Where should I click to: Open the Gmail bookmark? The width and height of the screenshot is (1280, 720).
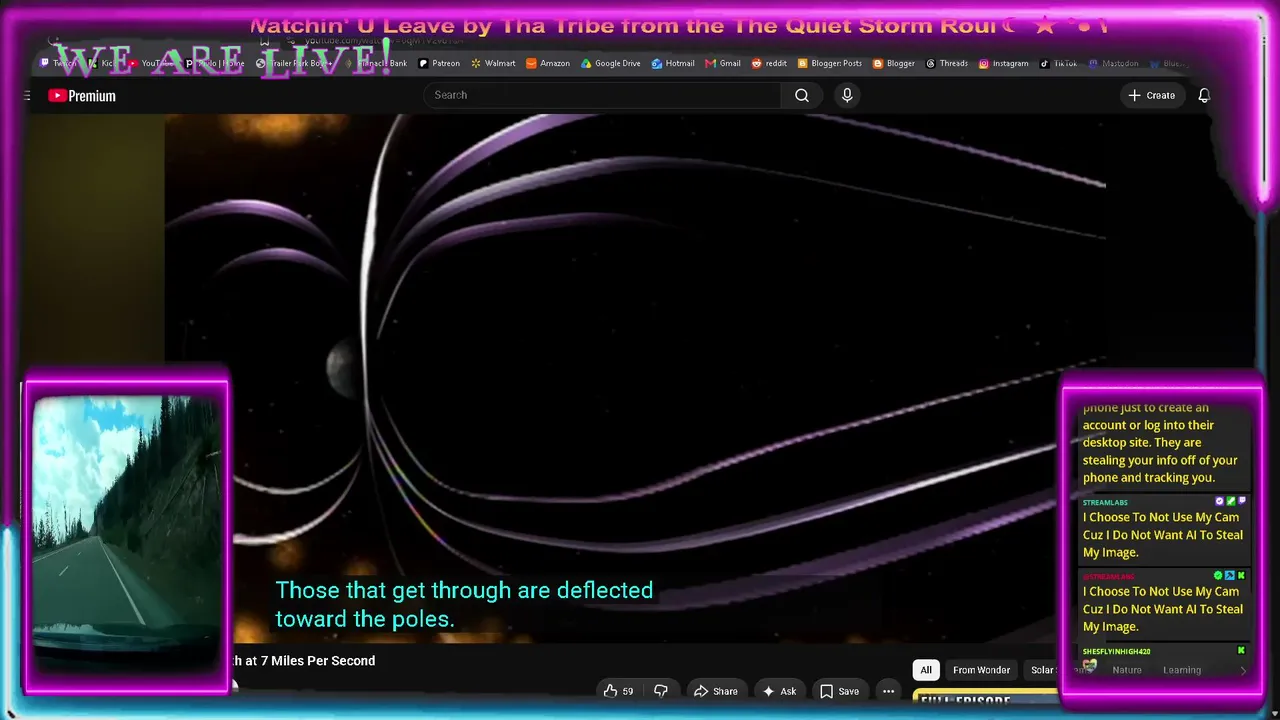pyautogui.click(x=723, y=63)
